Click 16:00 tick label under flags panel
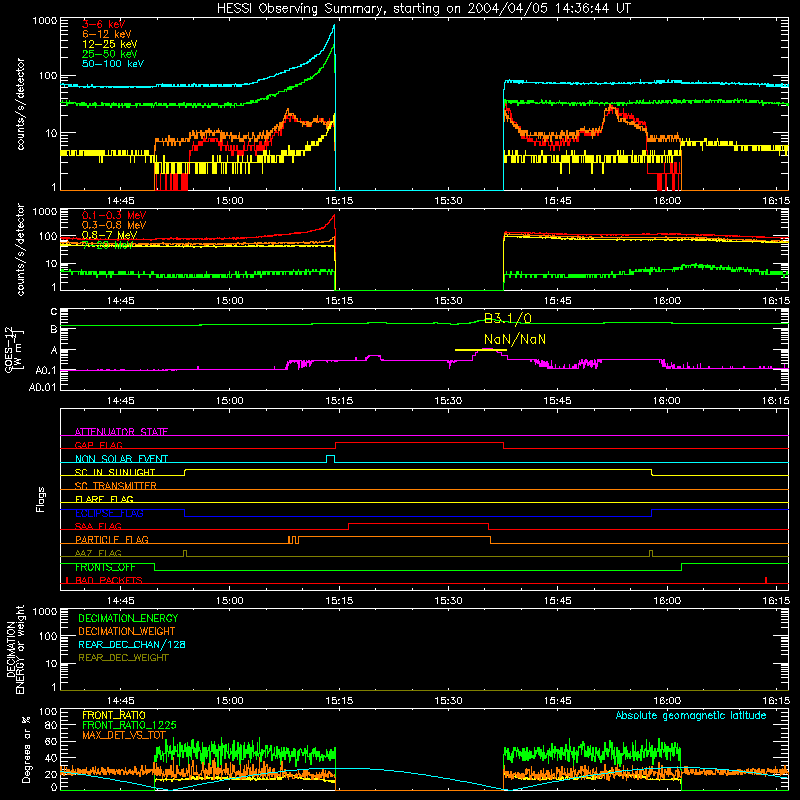 667,601
